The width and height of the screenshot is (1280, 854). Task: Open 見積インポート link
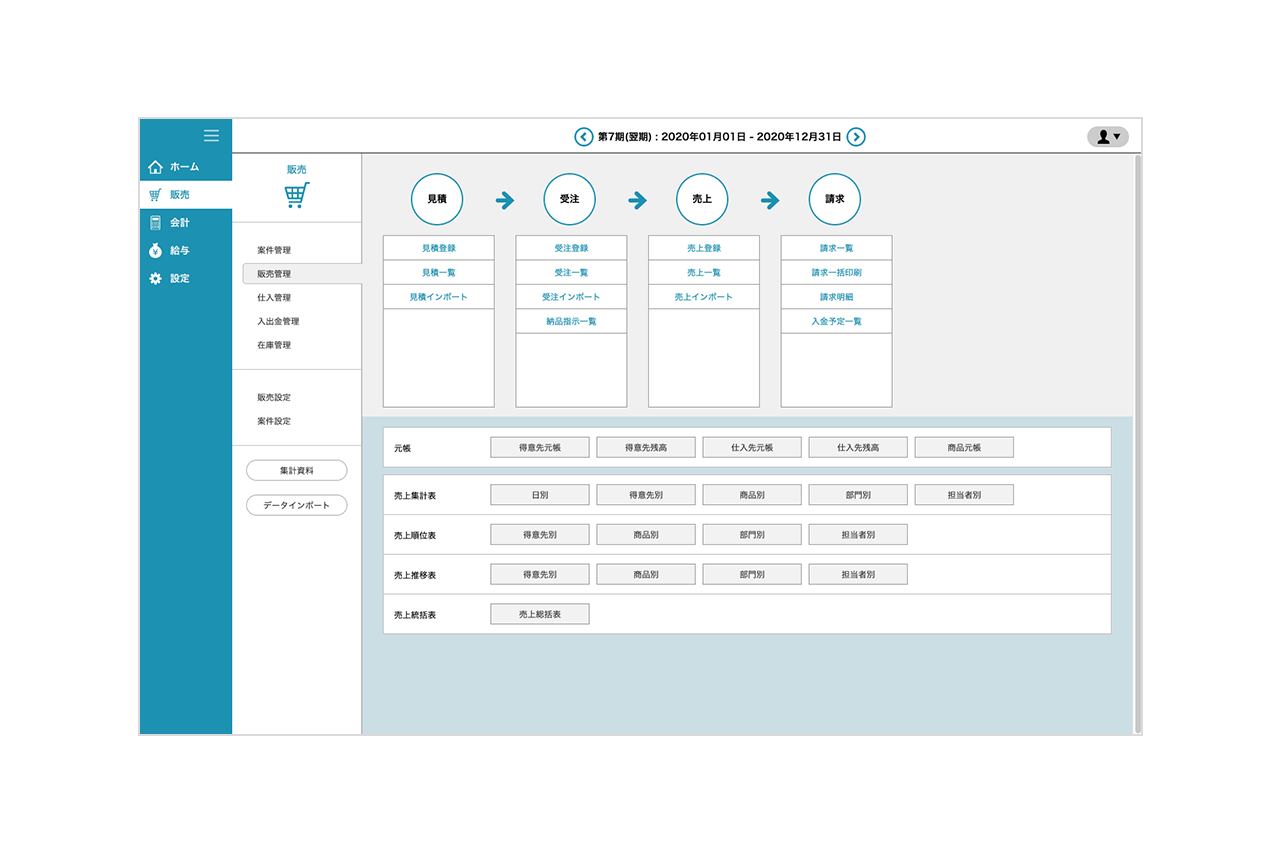(439, 297)
